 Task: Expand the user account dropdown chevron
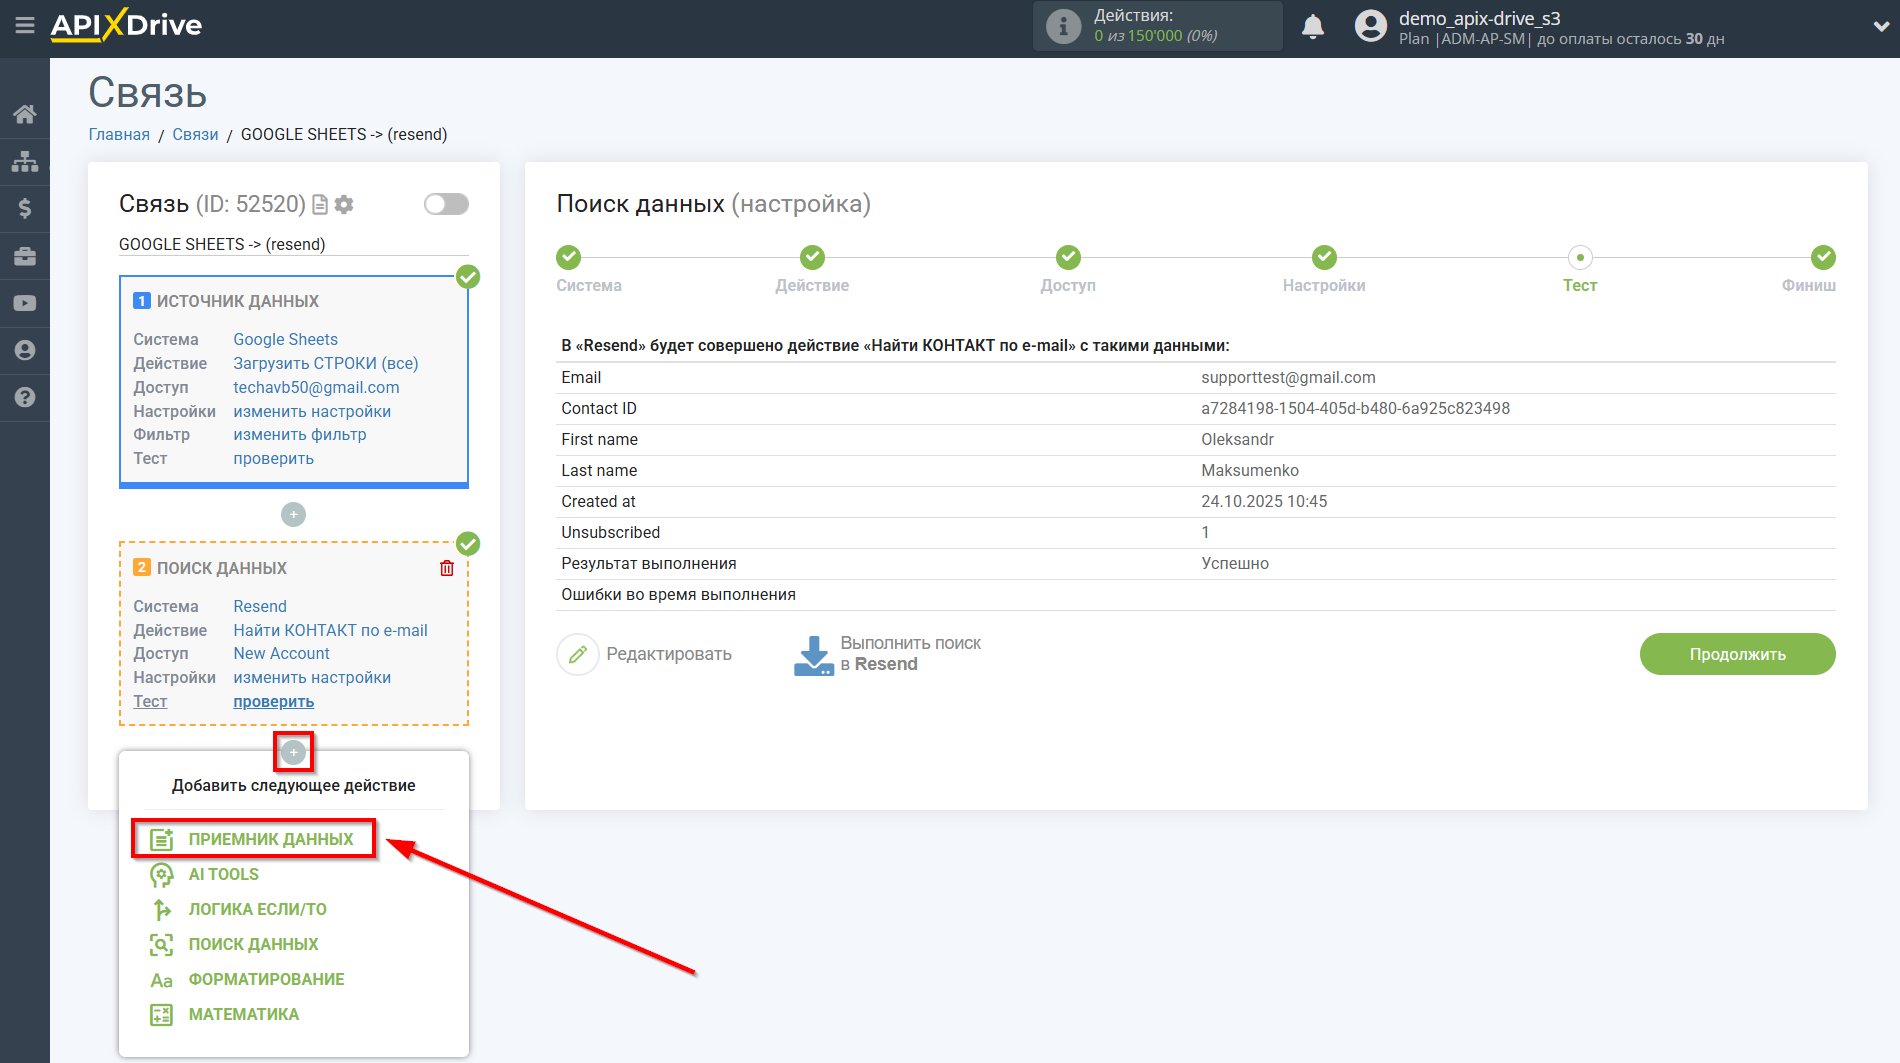click(1880, 27)
